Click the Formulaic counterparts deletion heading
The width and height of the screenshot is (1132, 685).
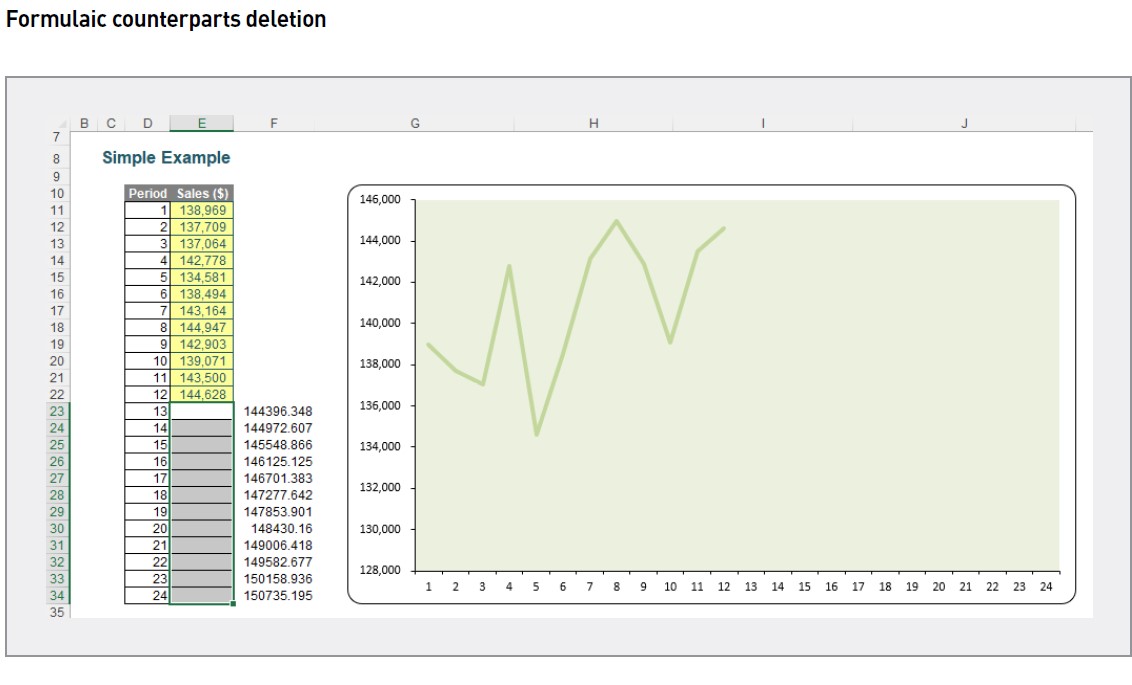pos(168,18)
